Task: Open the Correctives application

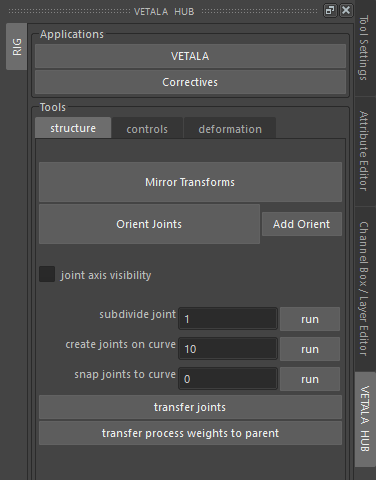Action: point(190,82)
